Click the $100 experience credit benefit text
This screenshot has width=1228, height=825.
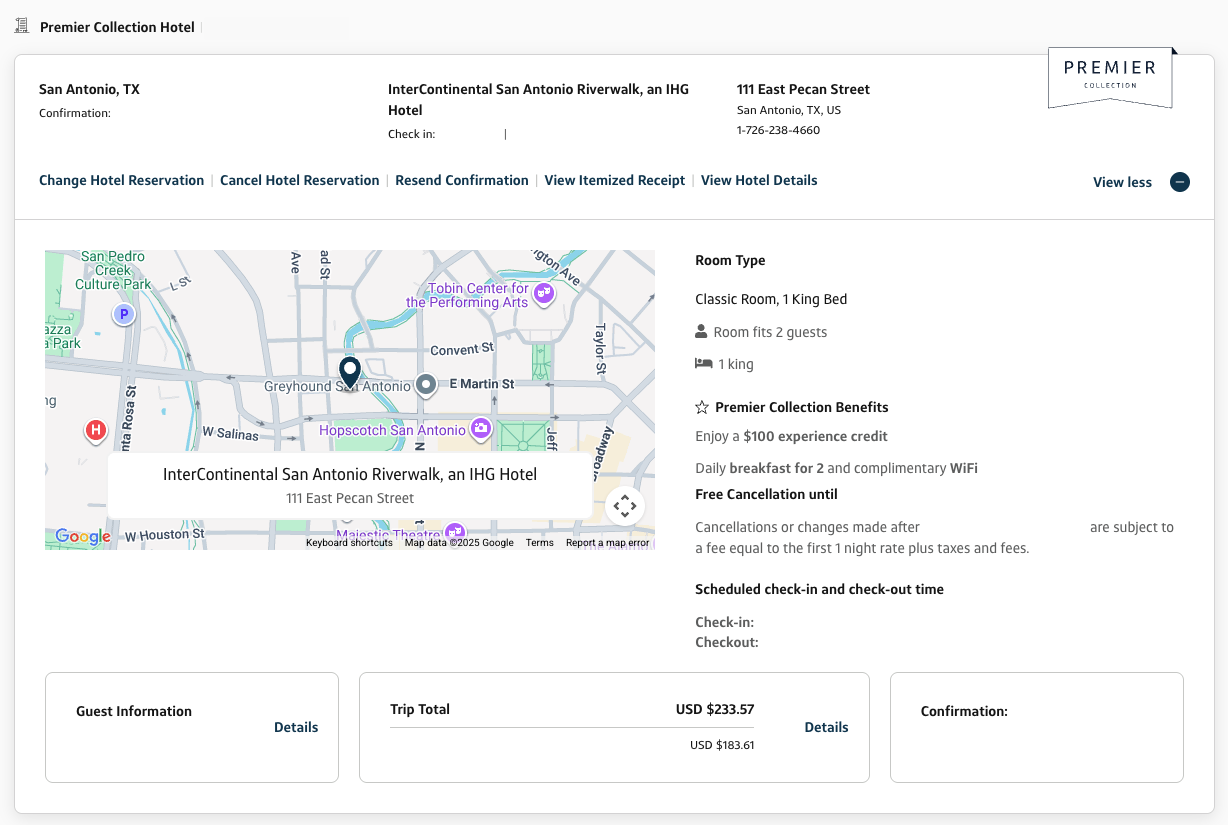click(815, 436)
